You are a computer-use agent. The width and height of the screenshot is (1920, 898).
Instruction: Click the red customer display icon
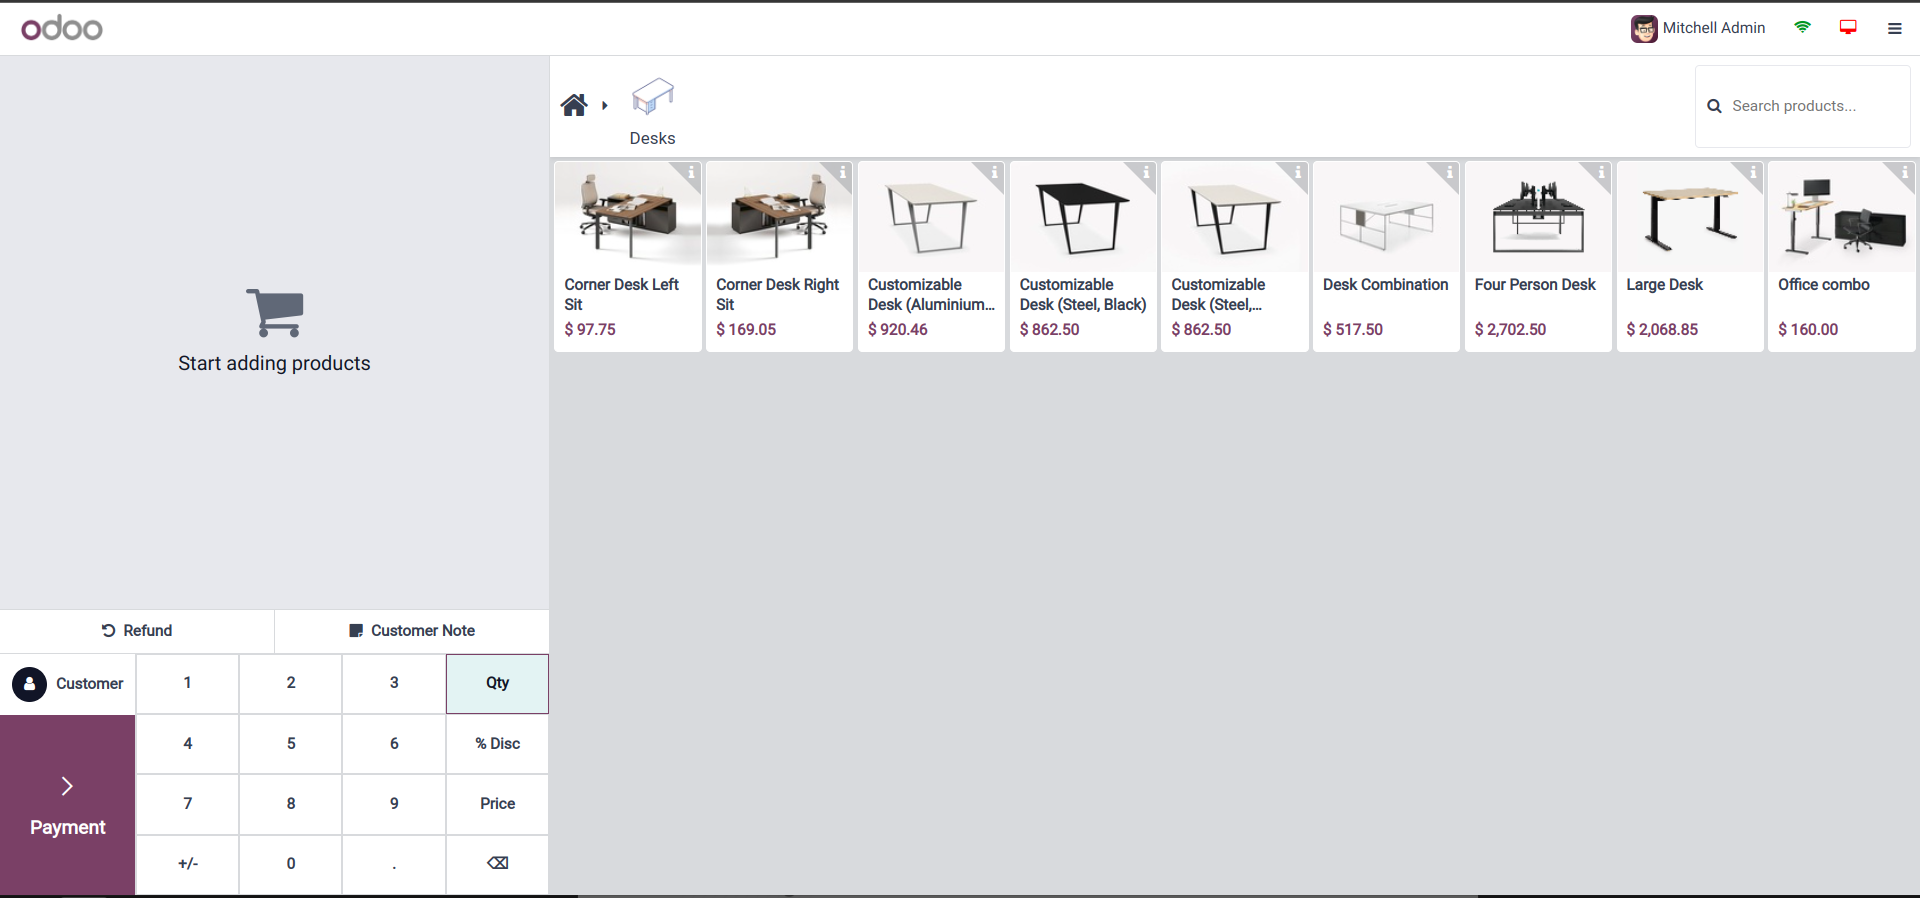(1848, 27)
